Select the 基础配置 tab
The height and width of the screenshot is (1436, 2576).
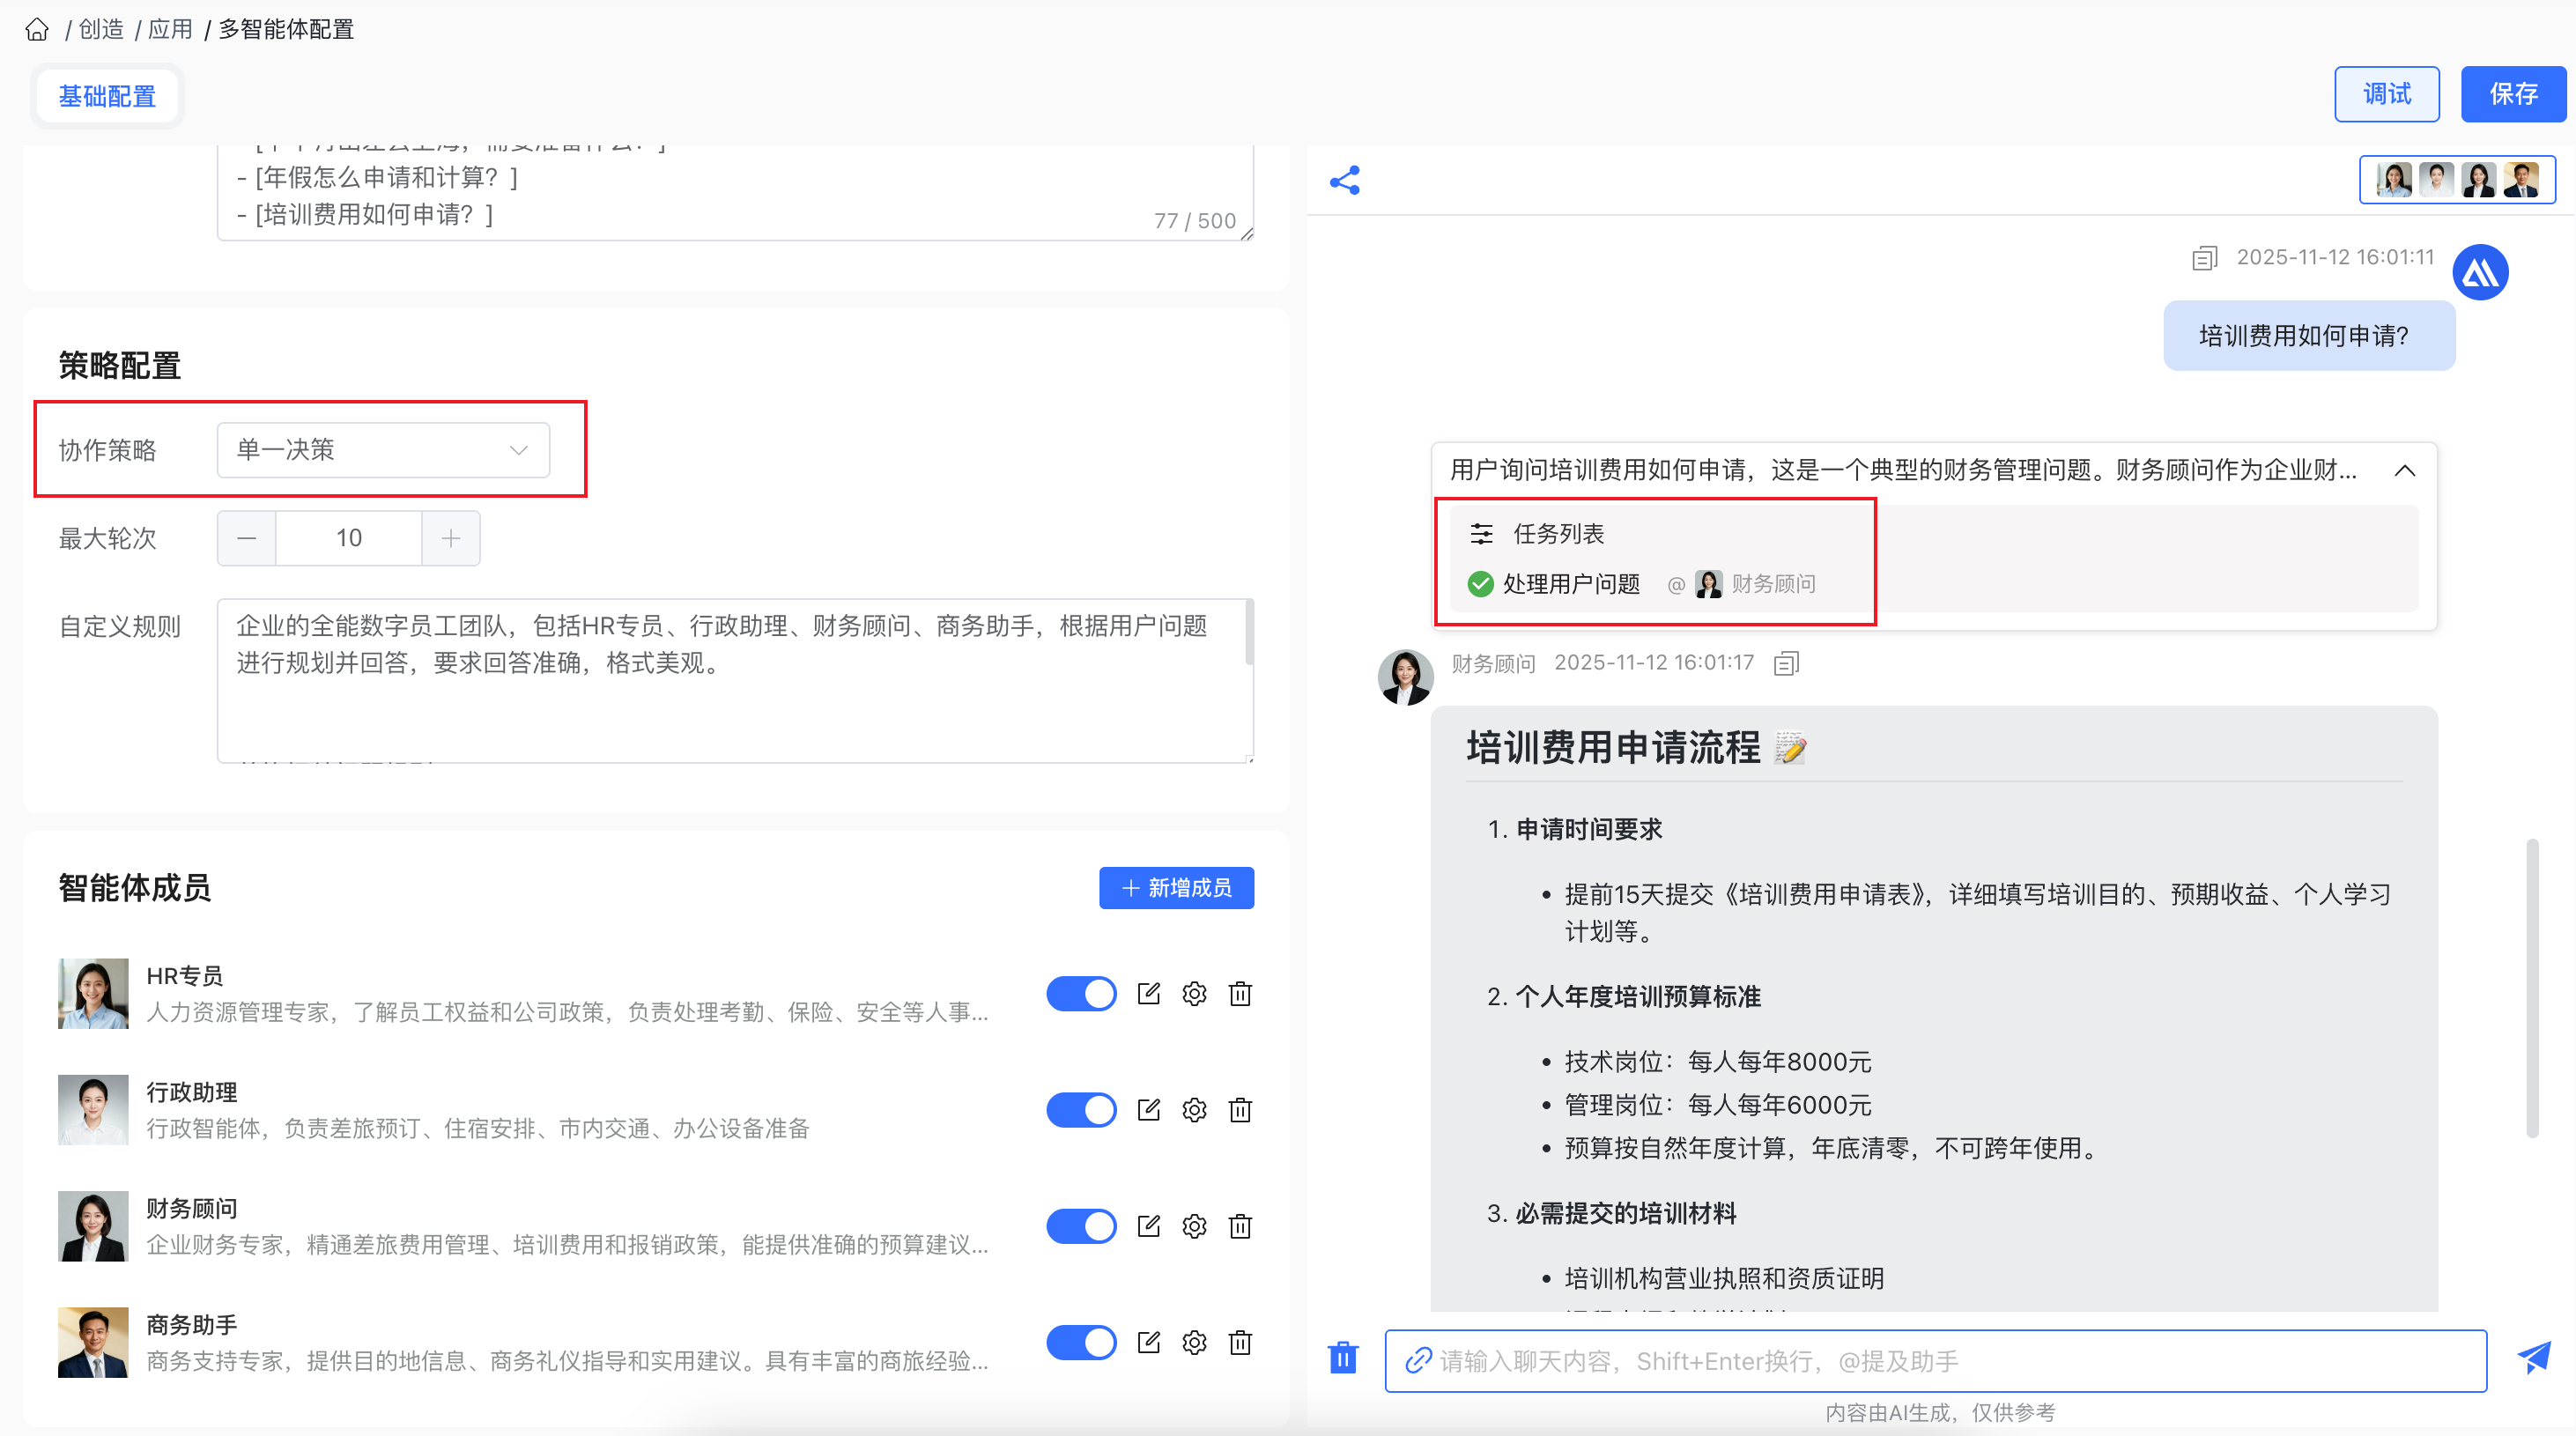pyautogui.click(x=107, y=96)
